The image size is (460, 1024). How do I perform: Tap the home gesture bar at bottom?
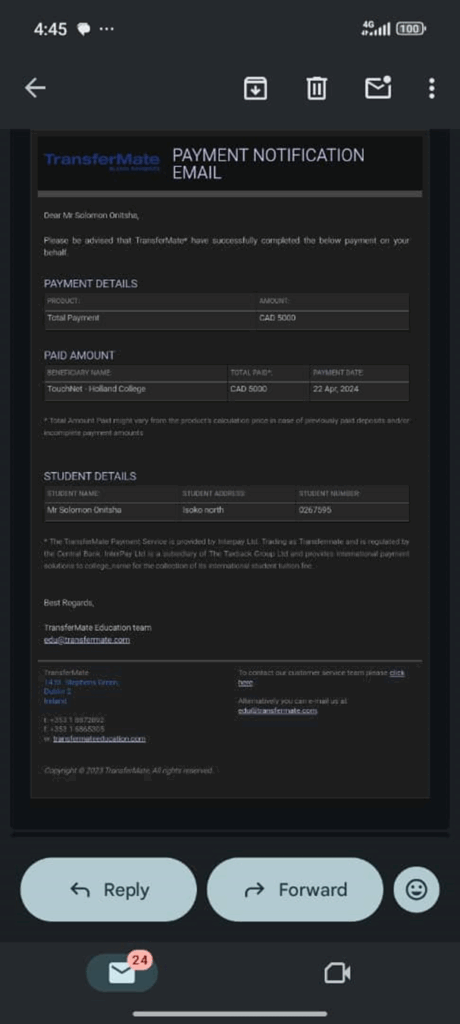coord(230,1014)
